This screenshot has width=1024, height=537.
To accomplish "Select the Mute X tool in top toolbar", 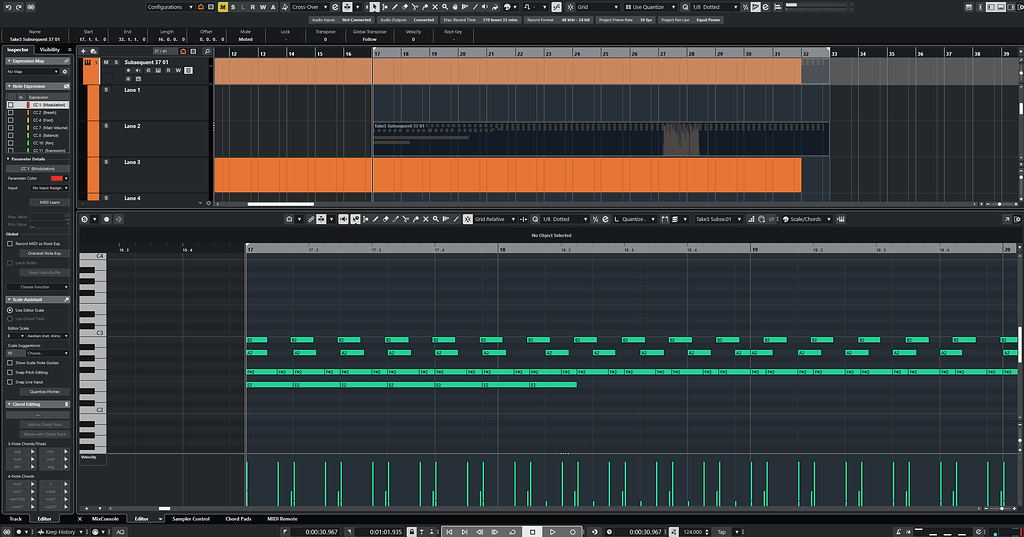I will [x=435, y=7].
